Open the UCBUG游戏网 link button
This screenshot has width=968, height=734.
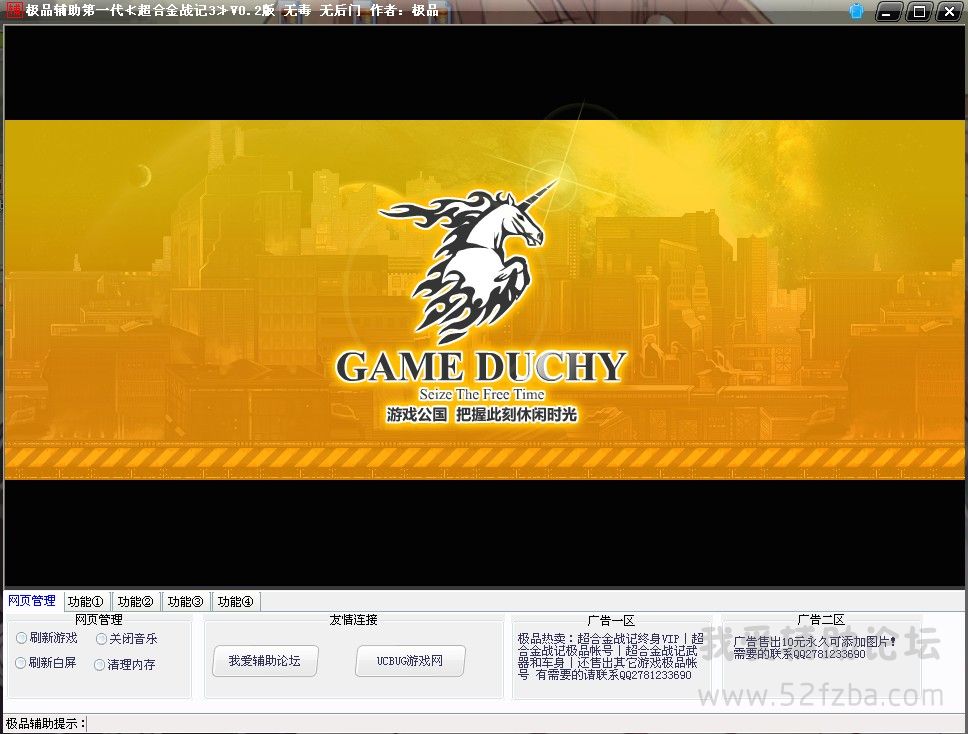point(410,661)
